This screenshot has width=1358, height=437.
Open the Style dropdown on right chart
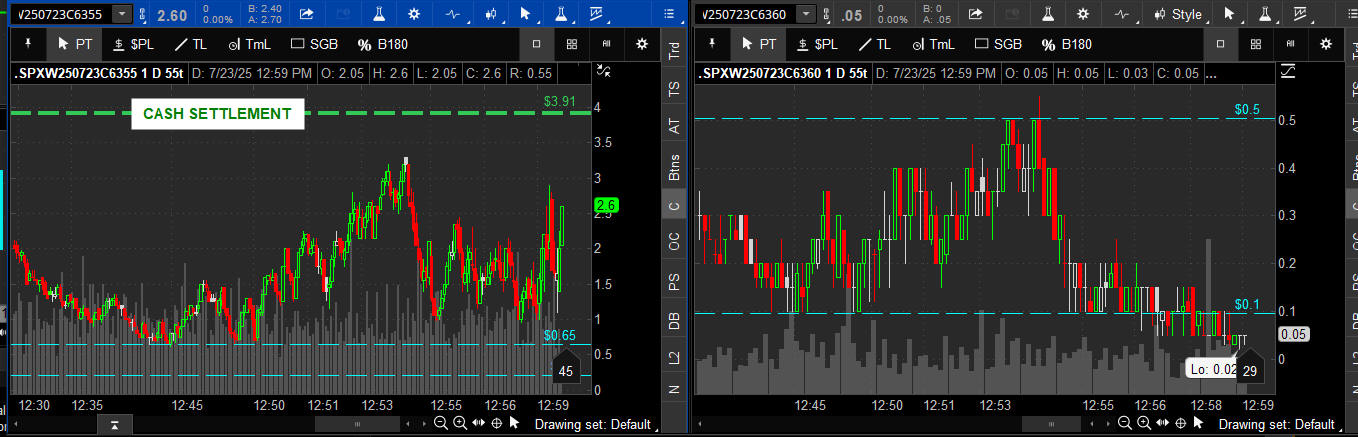coord(1178,14)
